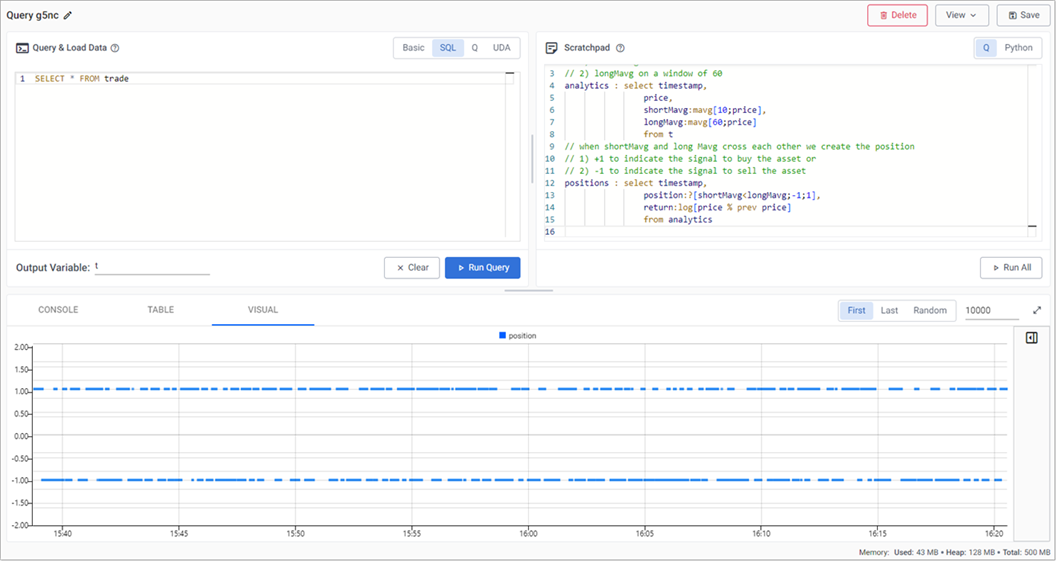Open the View dropdown menu

961,15
